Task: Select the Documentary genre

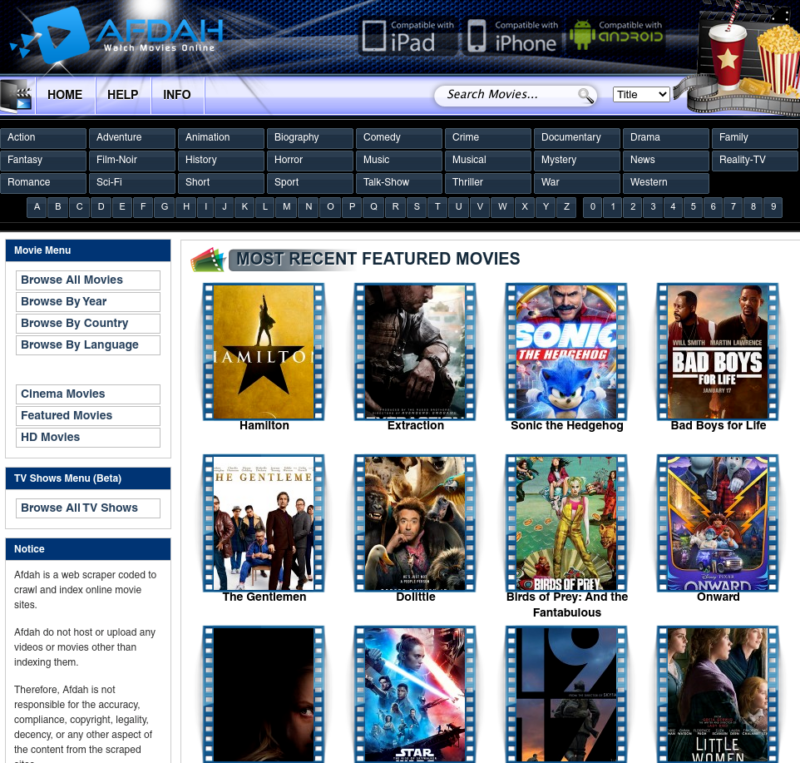Action: [x=577, y=138]
